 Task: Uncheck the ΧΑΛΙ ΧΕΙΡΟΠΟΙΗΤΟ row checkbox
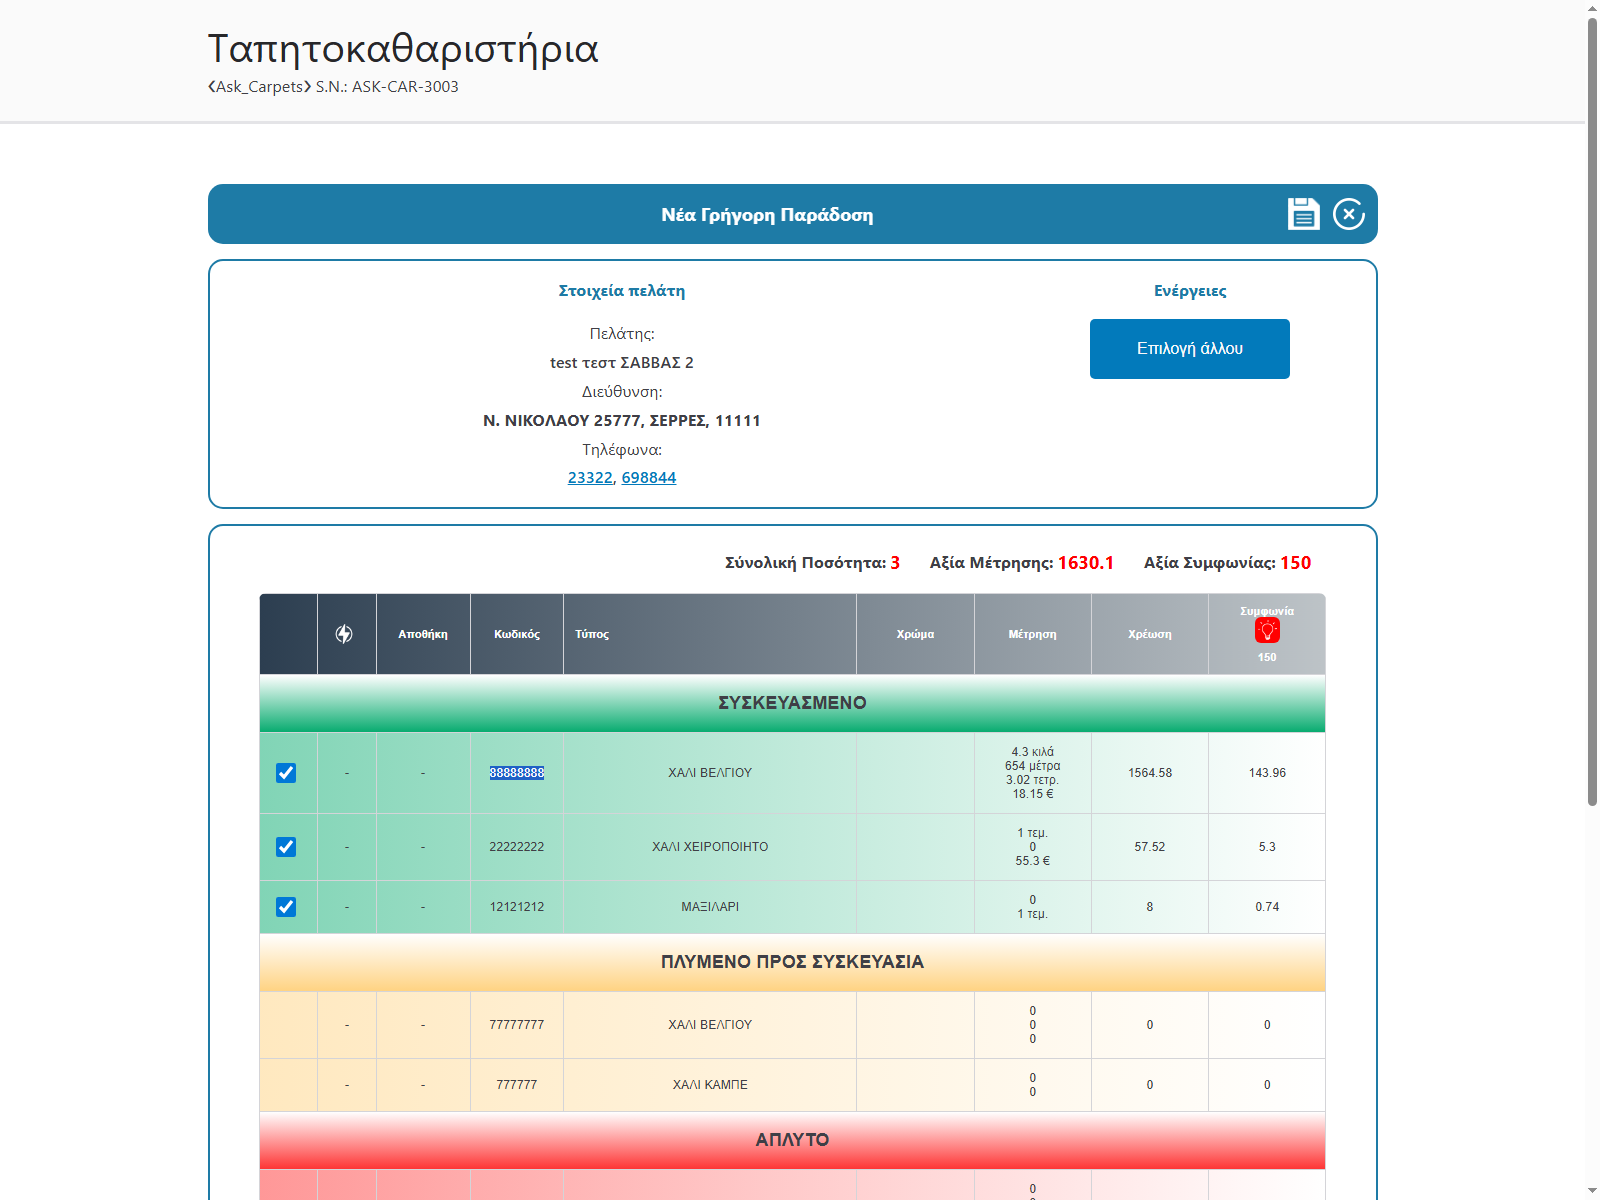pyautogui.click(x=286, y=847)
